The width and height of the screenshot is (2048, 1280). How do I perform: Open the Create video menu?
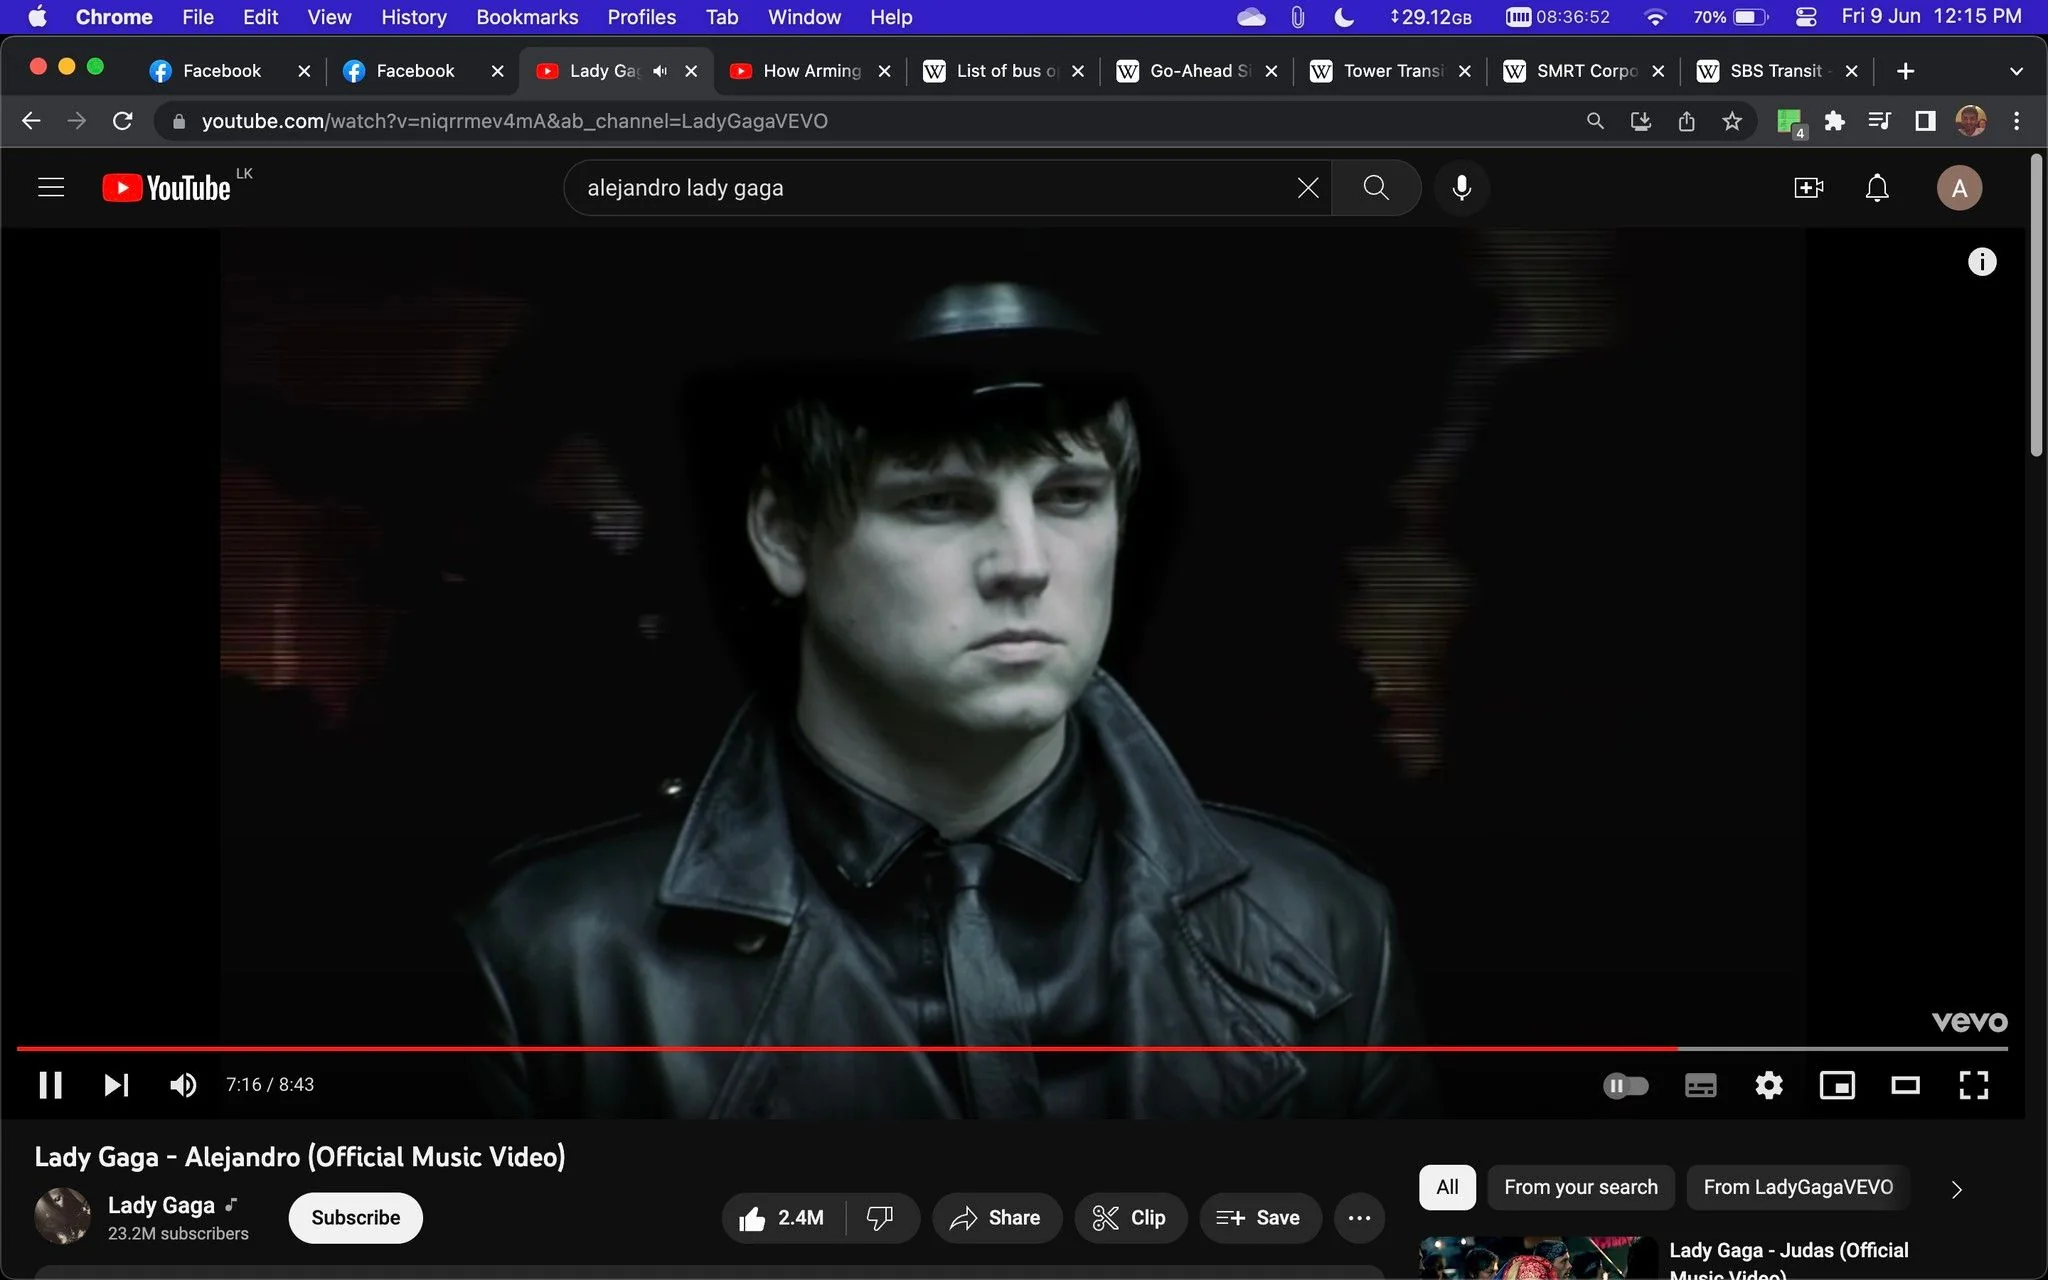click(x=1808, y=188)
